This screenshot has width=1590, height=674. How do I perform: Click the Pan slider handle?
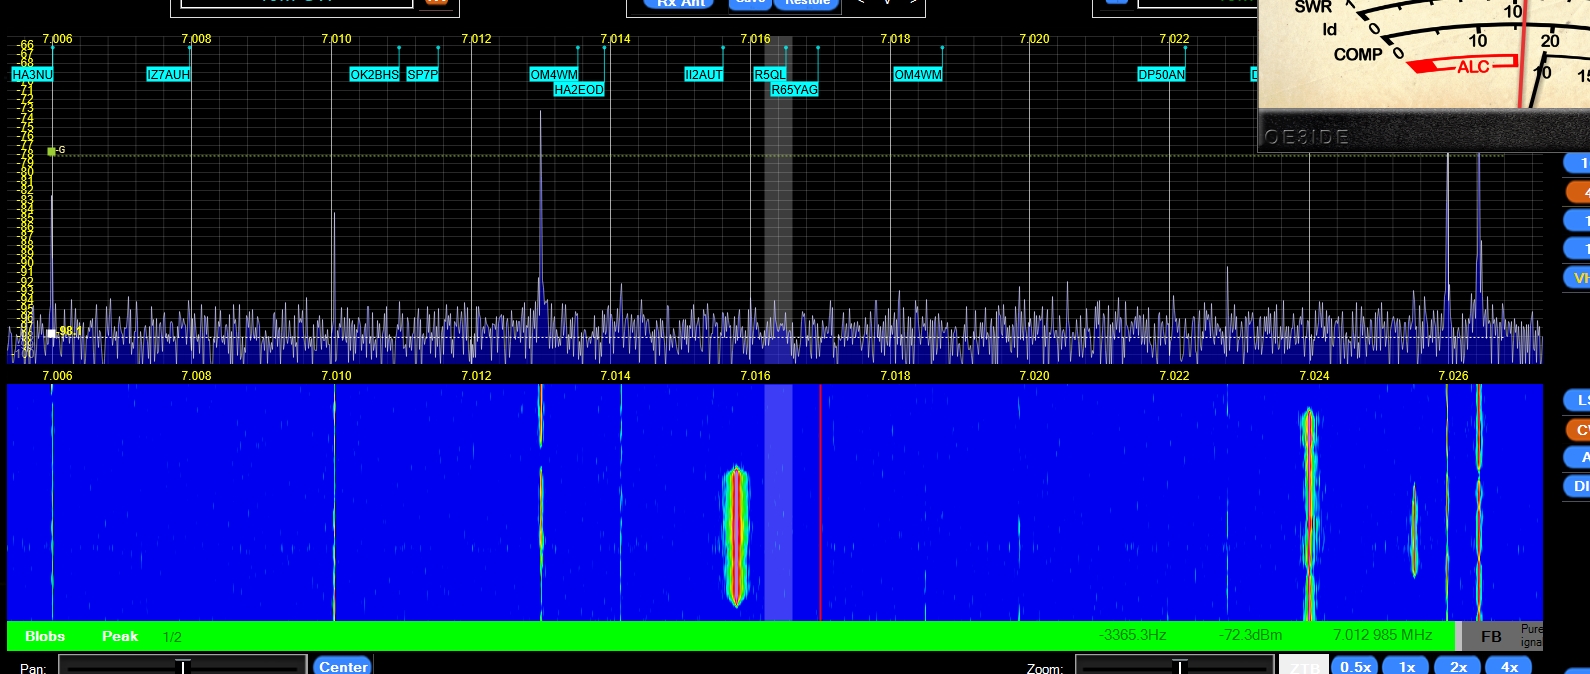[183, 666]
